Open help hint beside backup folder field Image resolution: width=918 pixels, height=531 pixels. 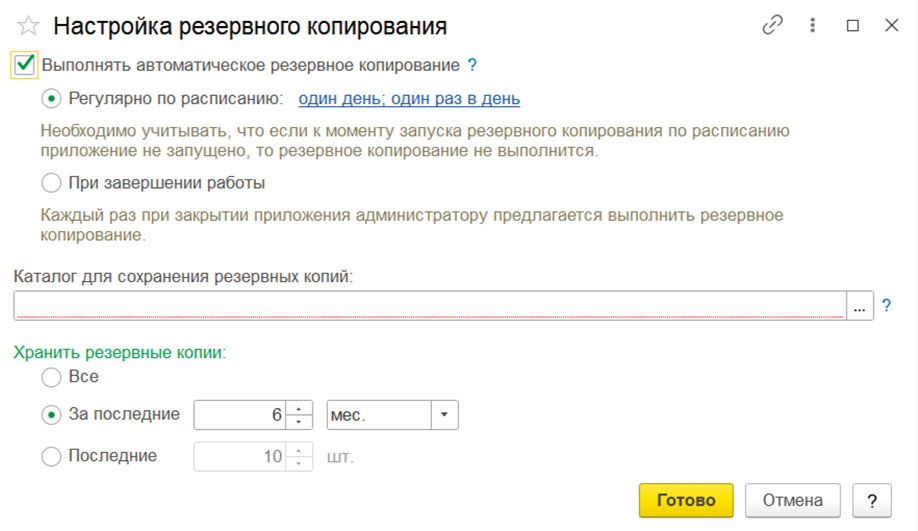(886, 305)
